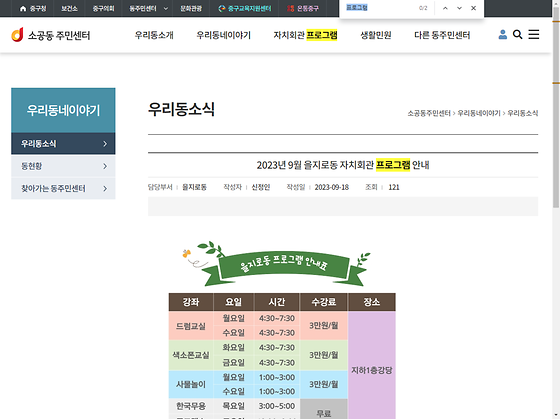Click the post title 2023년 9월 을지로동 자치회관 프로그램 안내

click(343, 165)
